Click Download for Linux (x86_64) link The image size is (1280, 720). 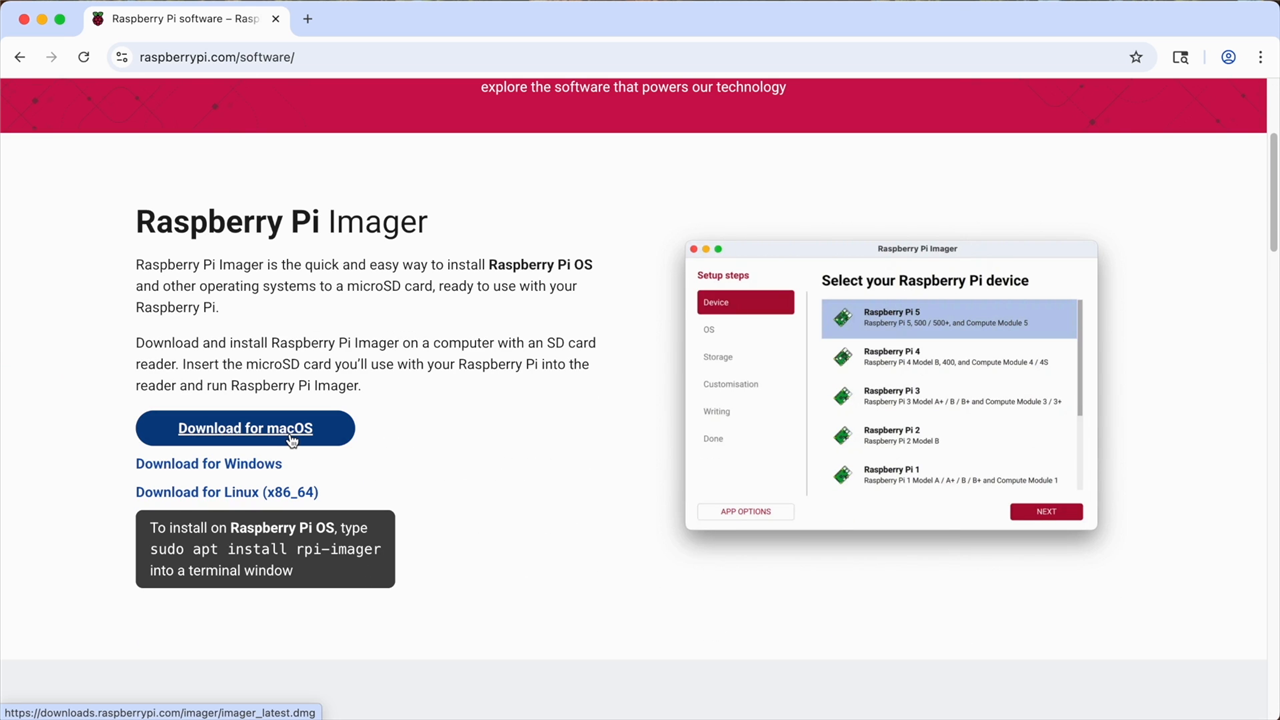point(227,492)
